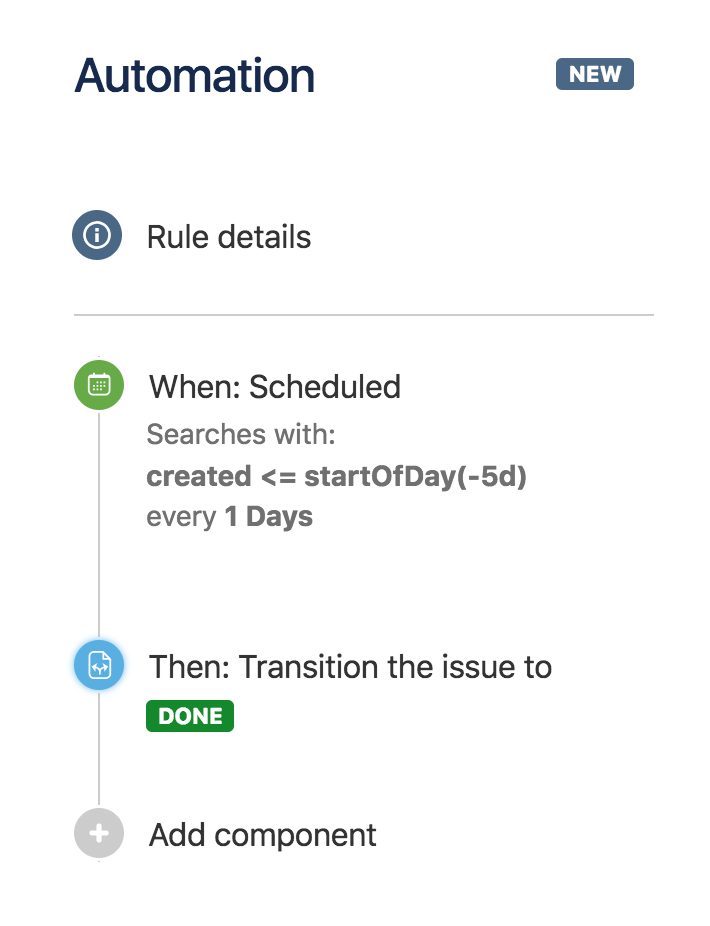Expand the Then: Transition component

[350, 666]
